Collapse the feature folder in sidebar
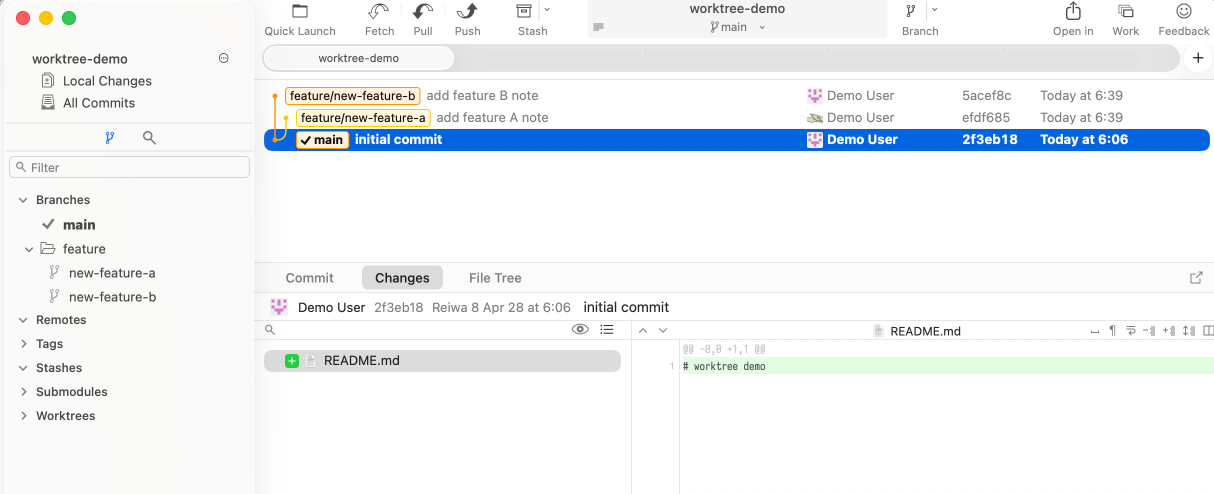Screen dimensions: 1214x494 (x=29, y=249)
